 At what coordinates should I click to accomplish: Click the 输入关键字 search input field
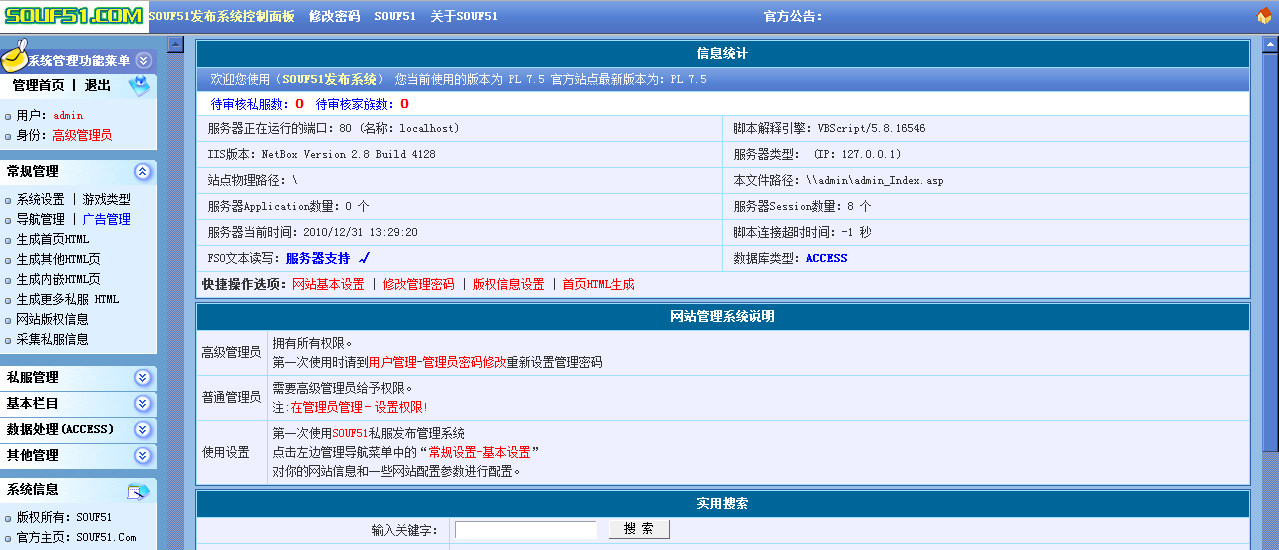point(525,530)
